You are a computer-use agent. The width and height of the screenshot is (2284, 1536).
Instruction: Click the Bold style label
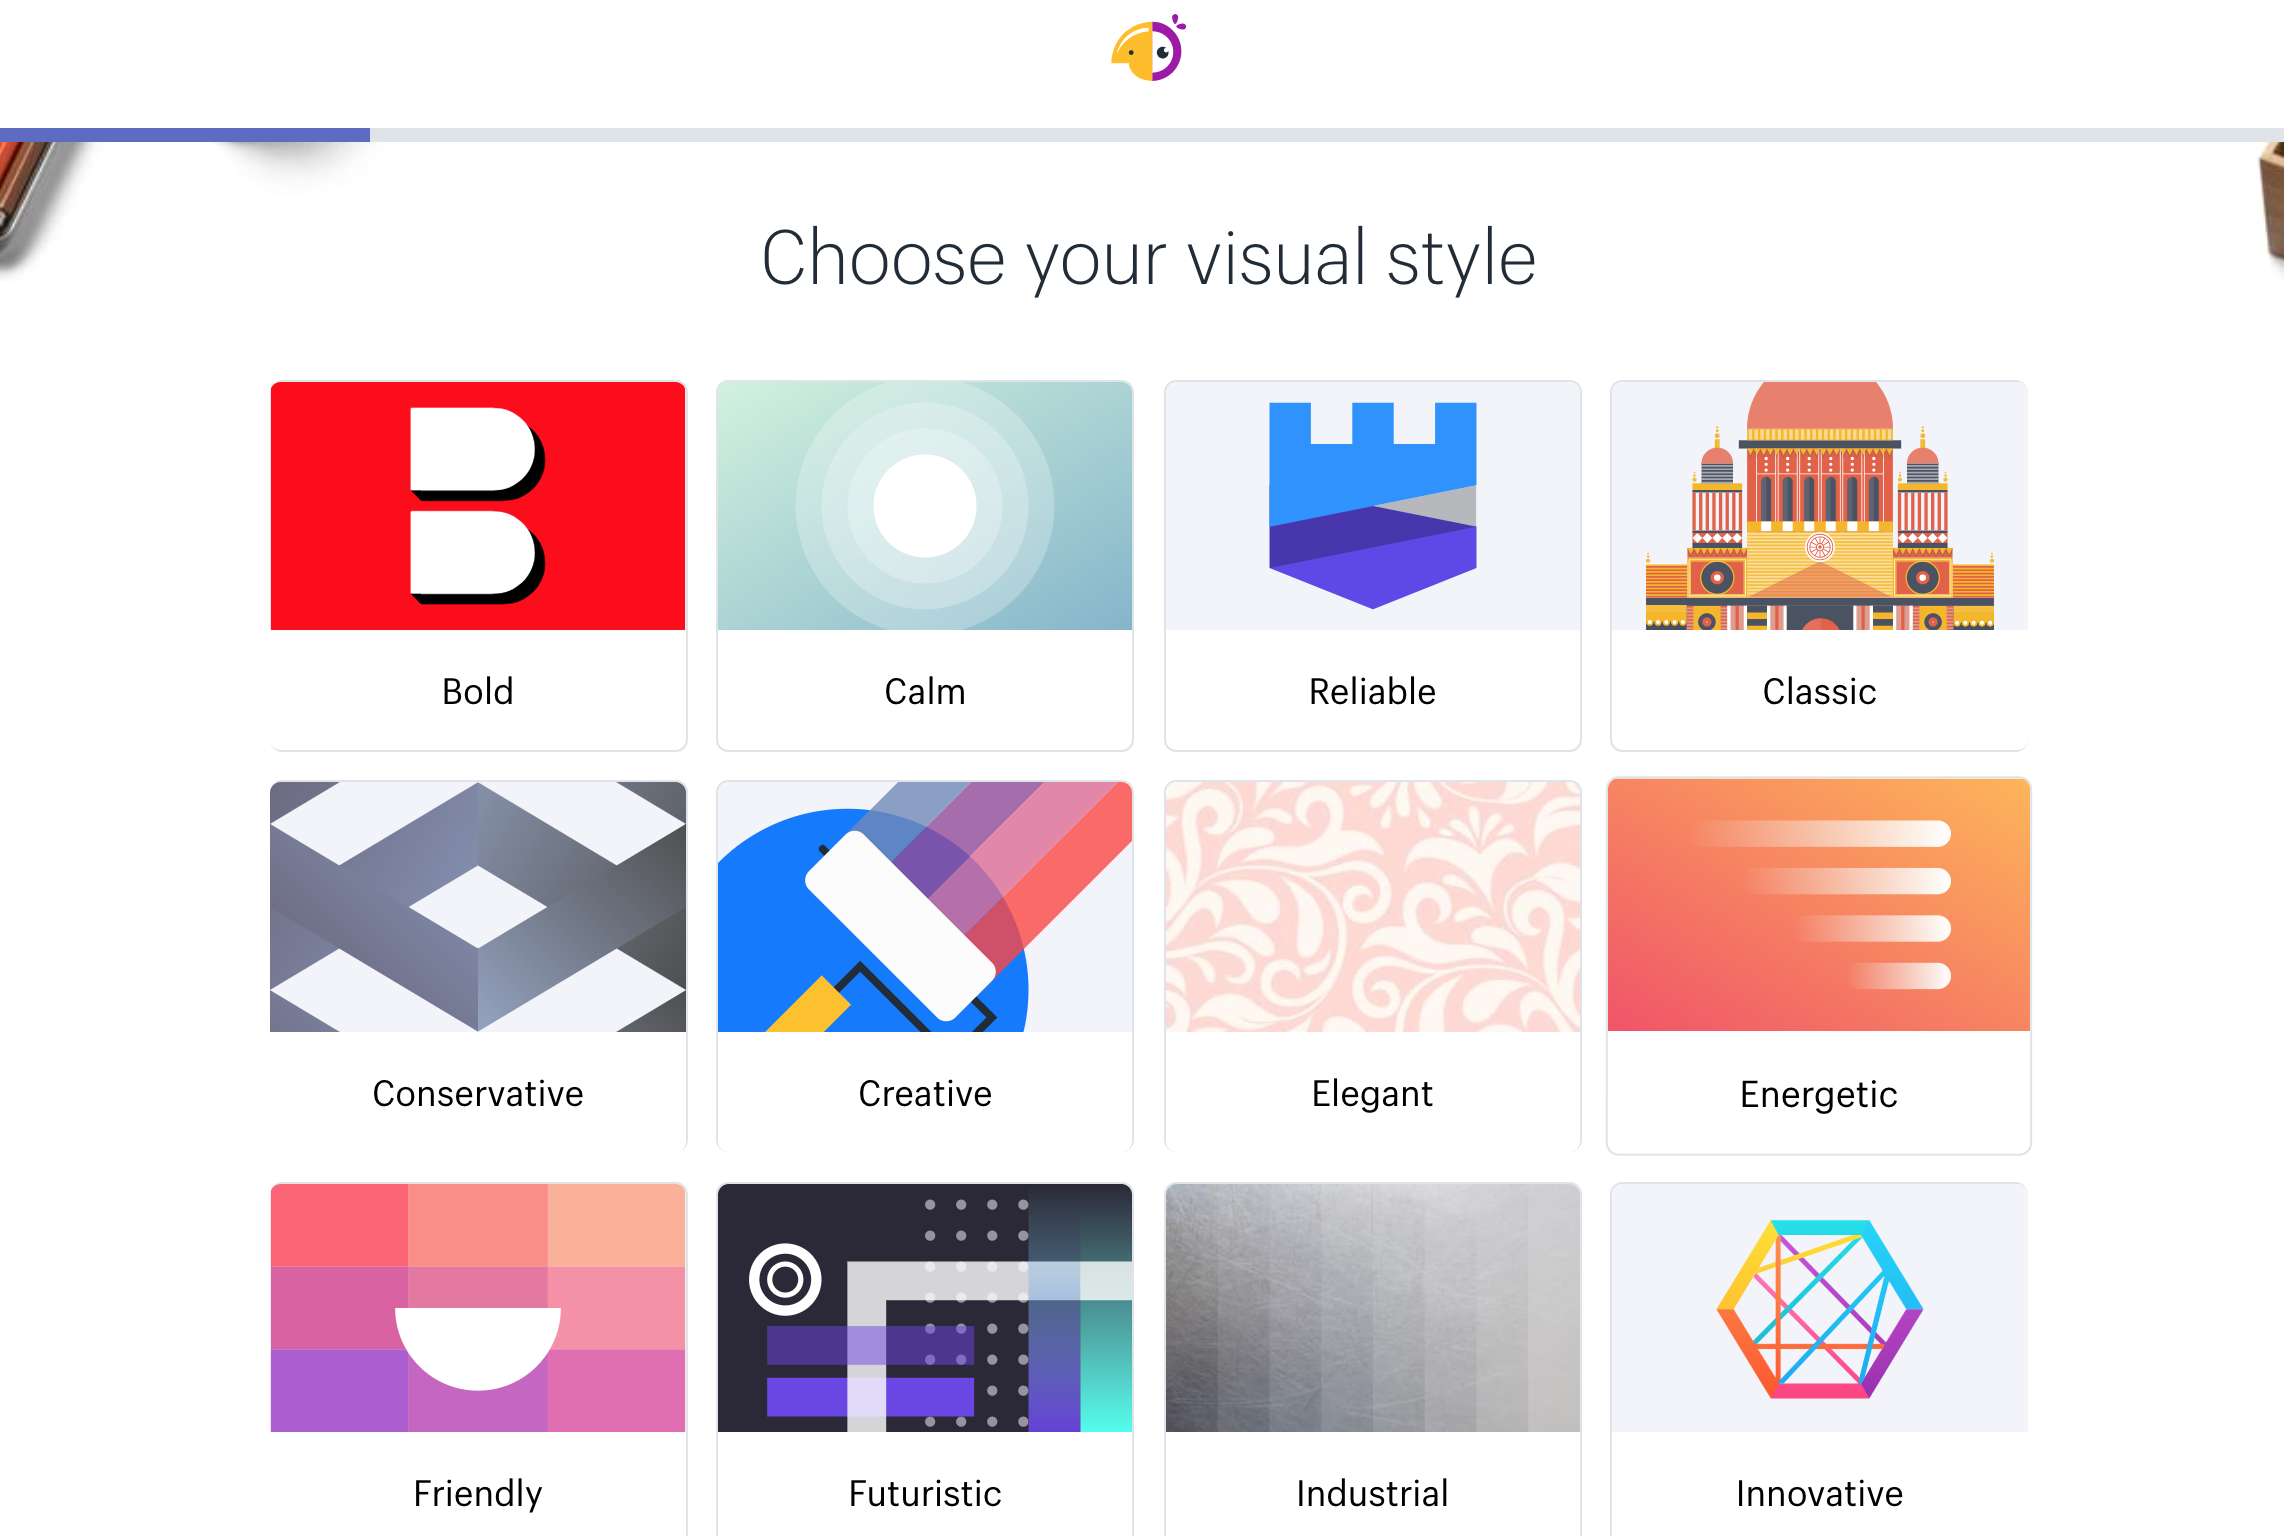(x=478, y=691)
